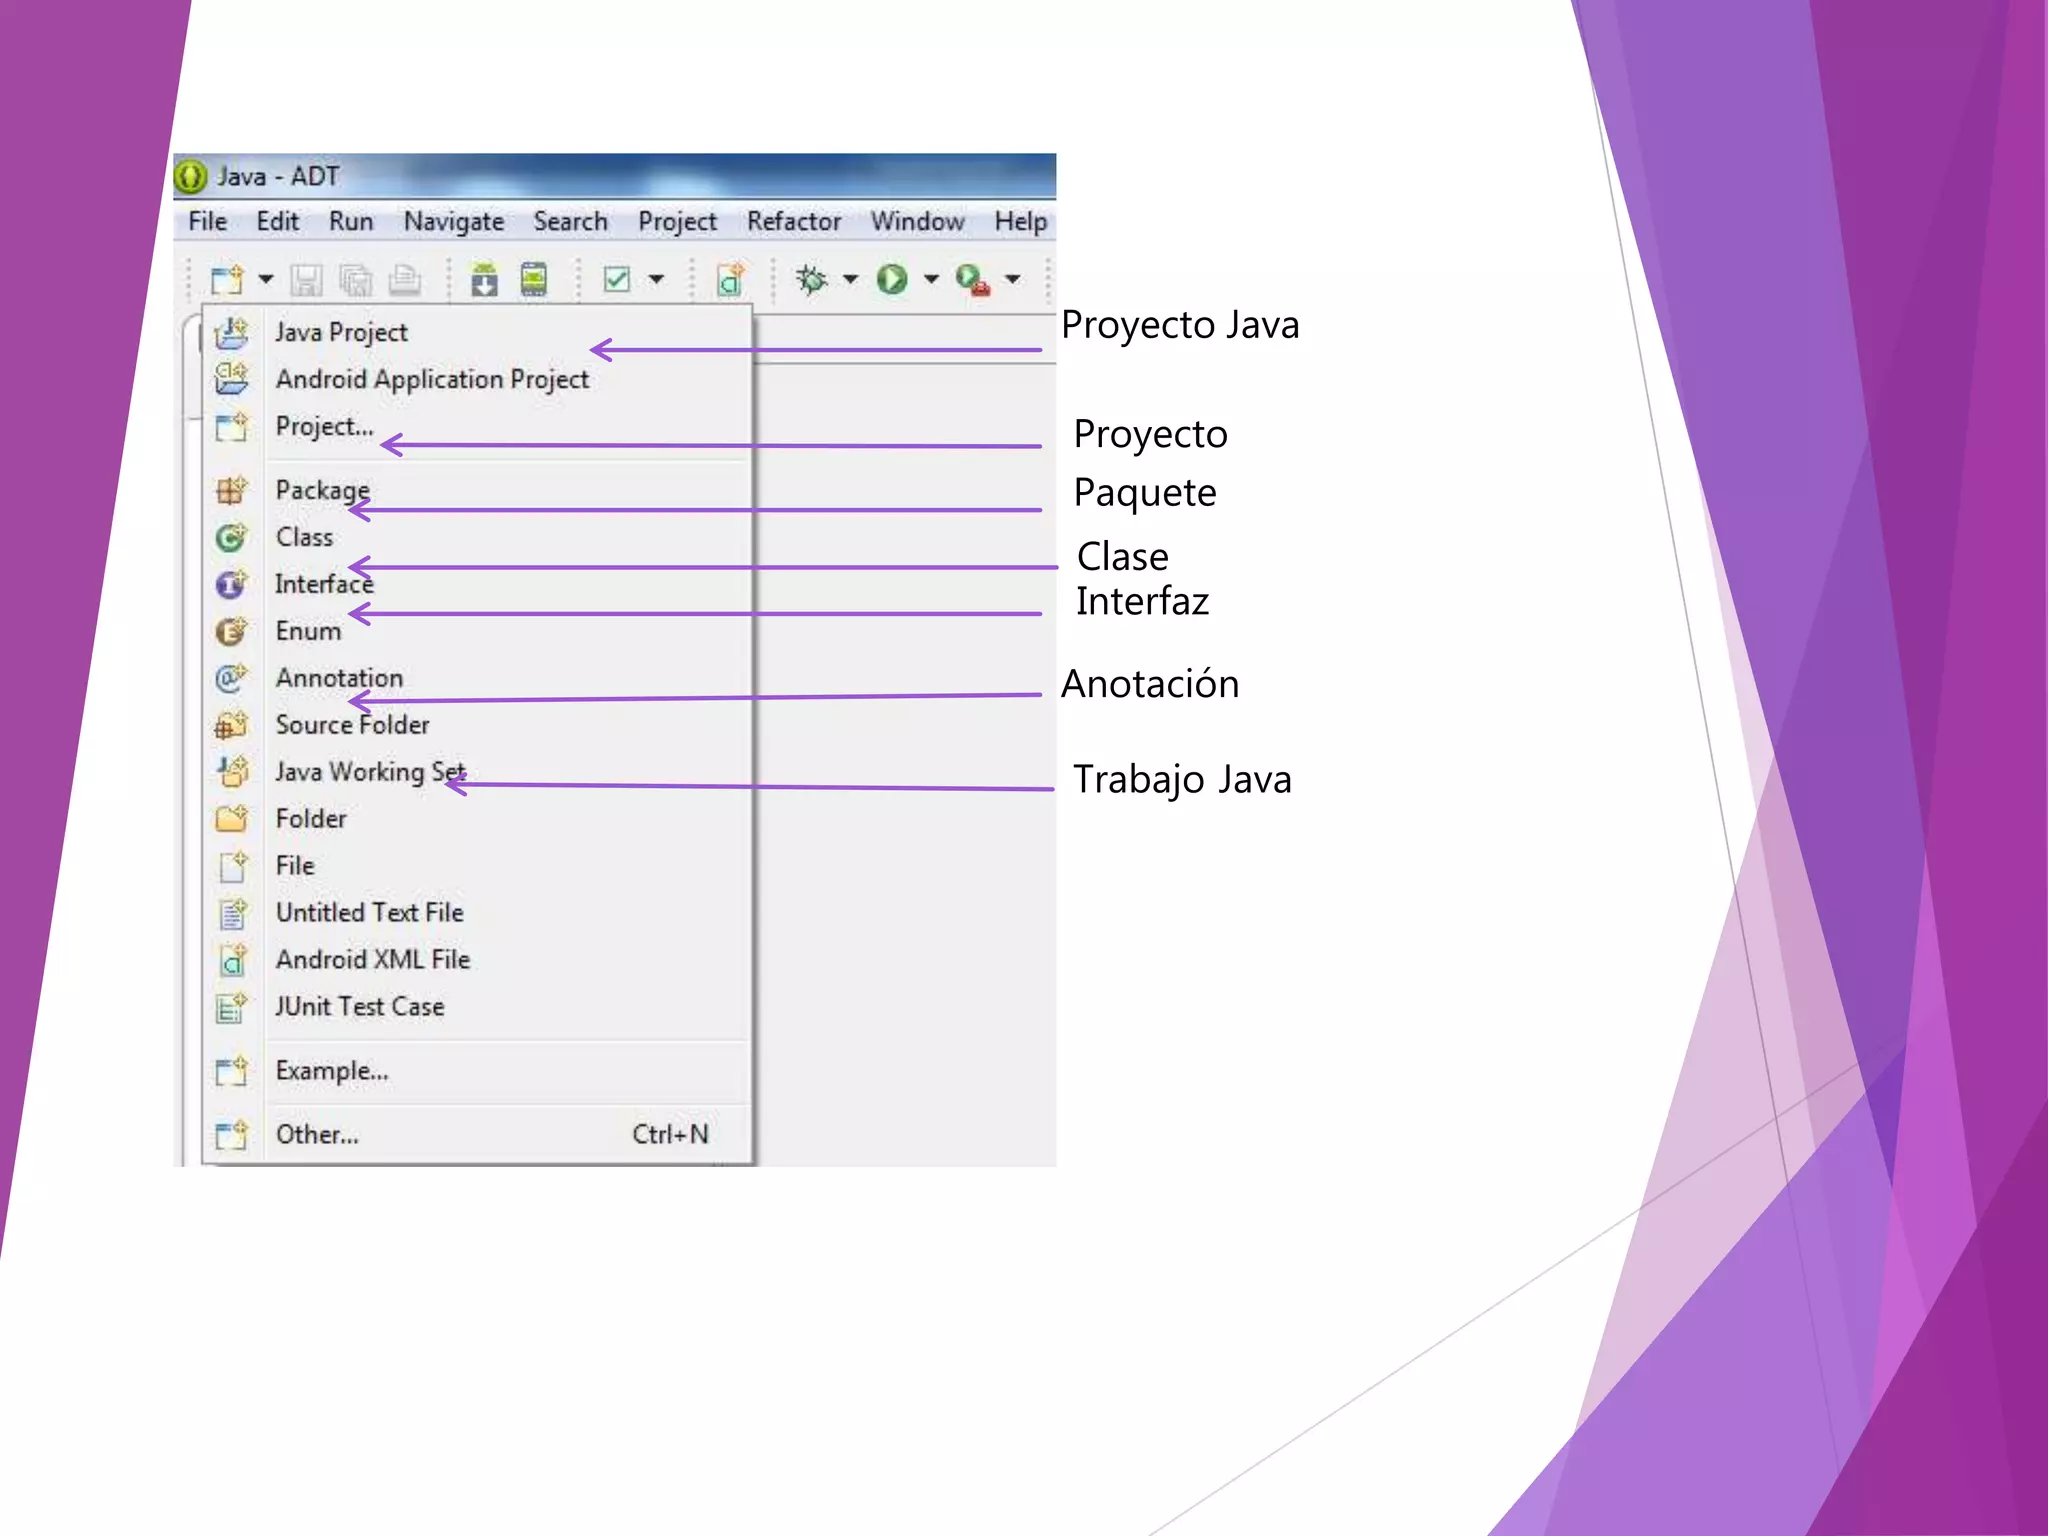
Task: Click the Save All toolbar icon
Action: (x=354, y=279)
